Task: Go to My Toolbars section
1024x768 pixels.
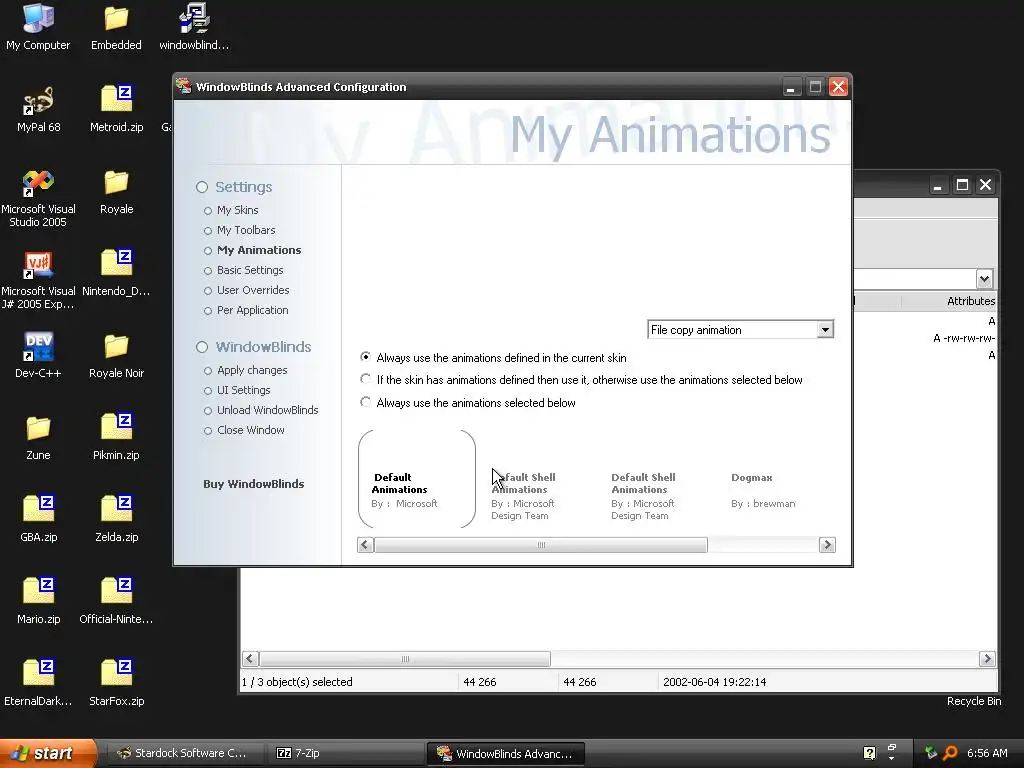Action: tap(246, 231)
